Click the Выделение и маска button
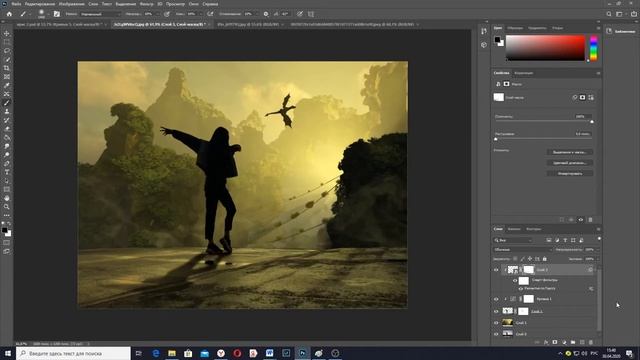 [569, 152]
